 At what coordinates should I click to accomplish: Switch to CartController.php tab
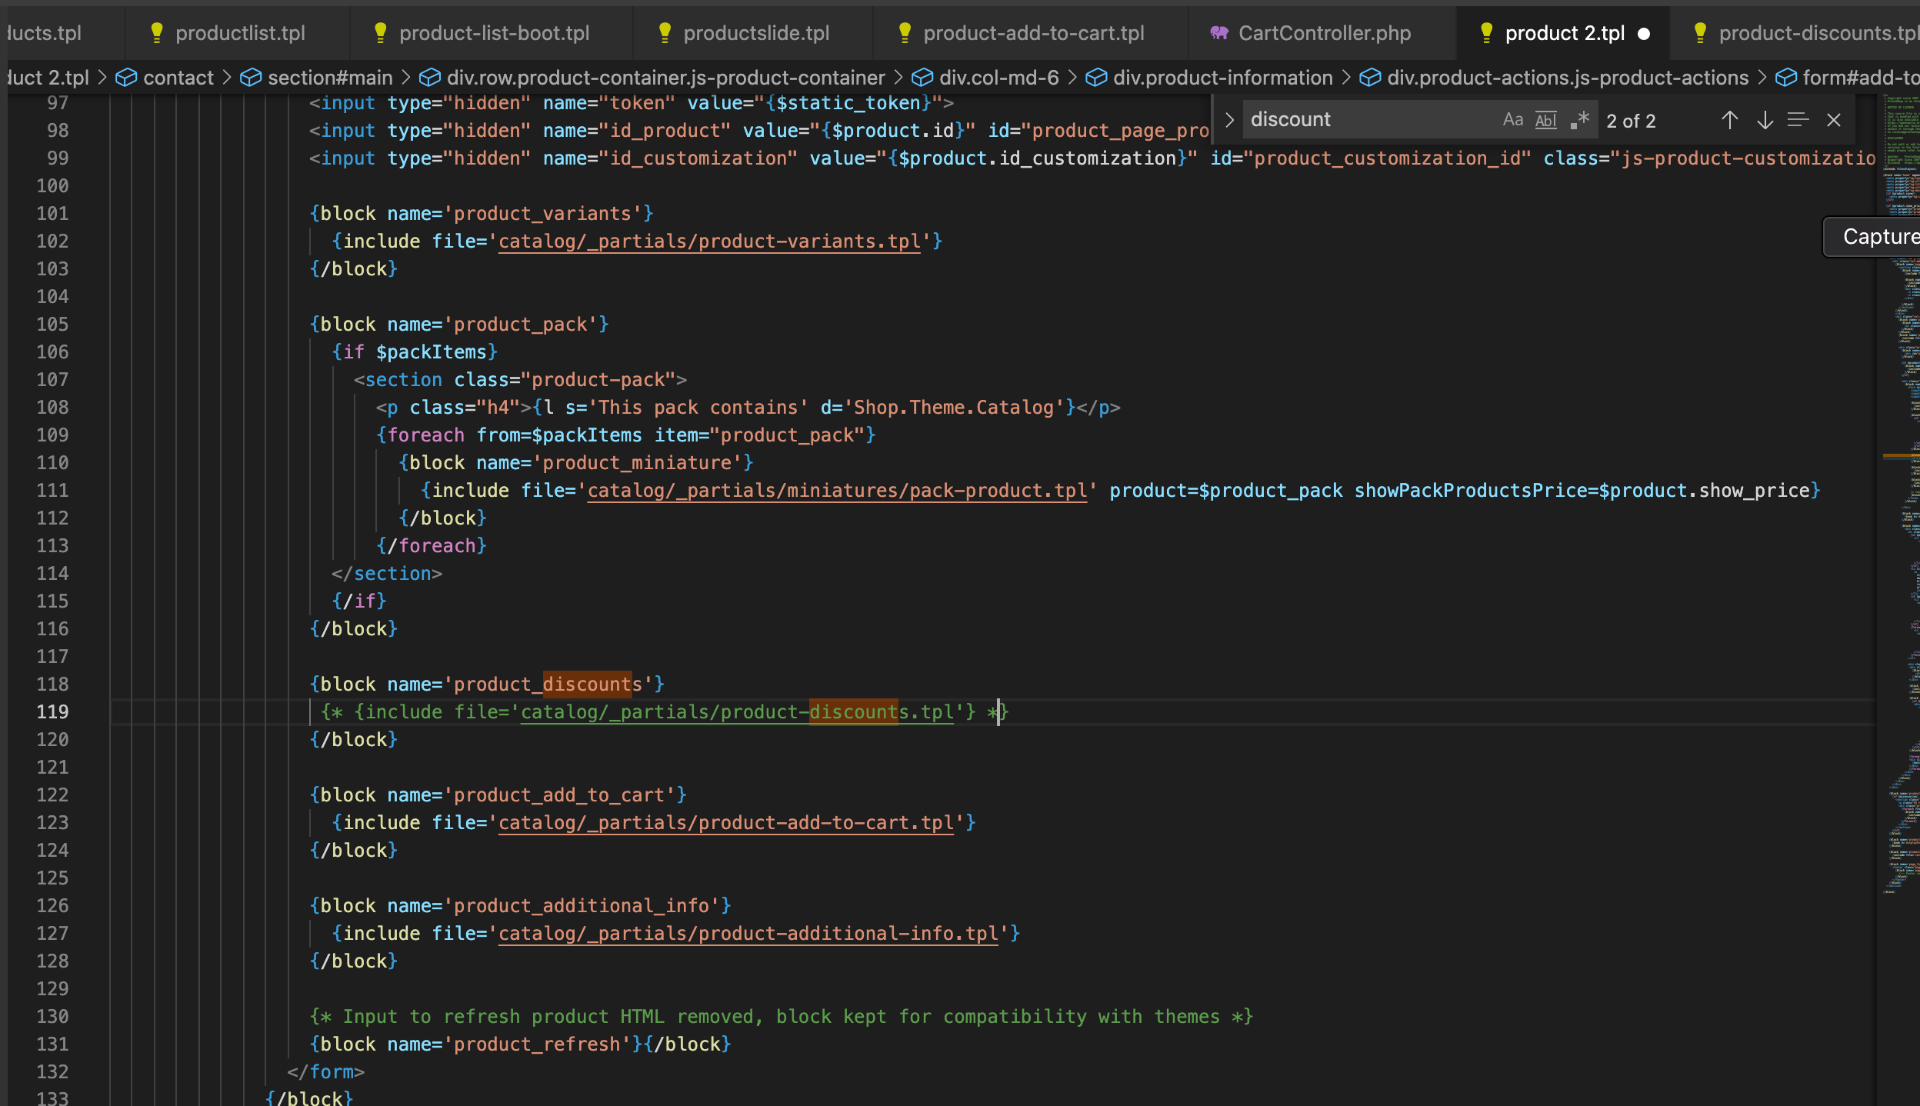coord(1323,33)
